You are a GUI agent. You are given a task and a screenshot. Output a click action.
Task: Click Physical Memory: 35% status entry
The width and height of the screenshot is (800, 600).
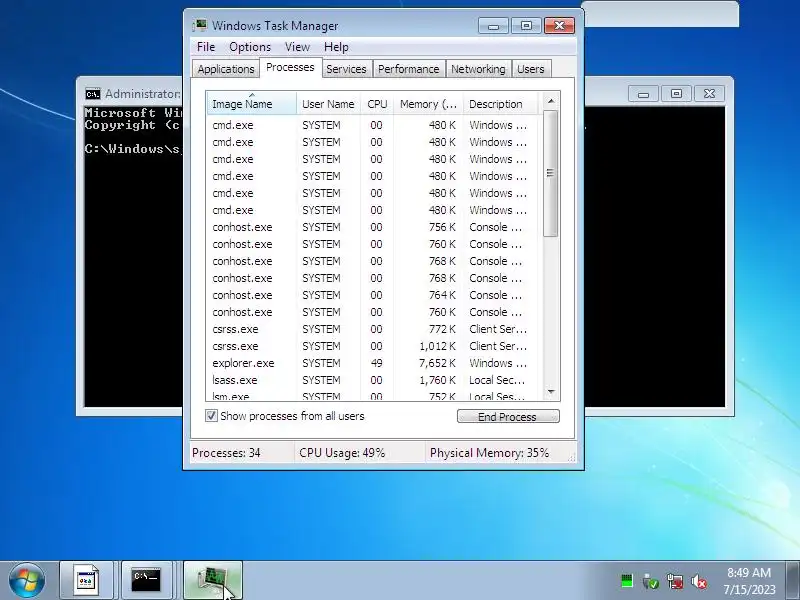(489, 453)
